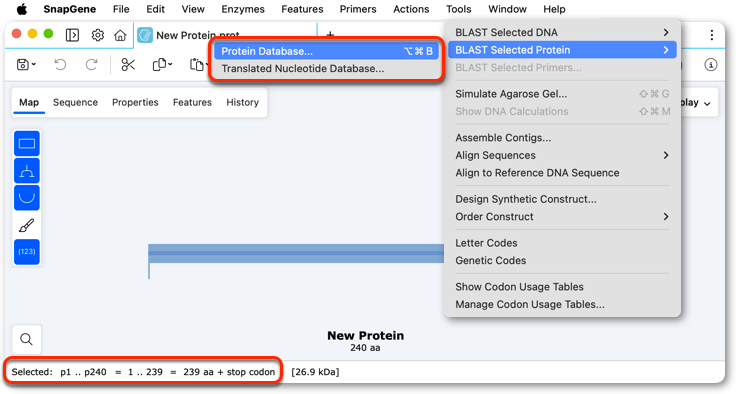Open save options dropdown arrow
The height and width of the screenshot is (394, 736).
34,64
